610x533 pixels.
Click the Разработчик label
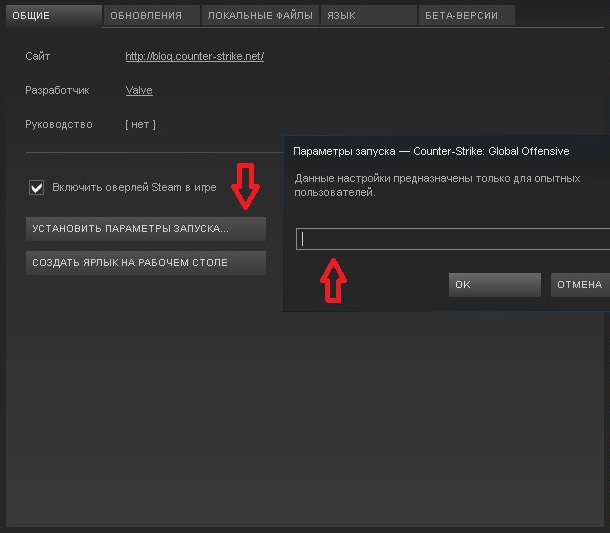pos(57,90)
